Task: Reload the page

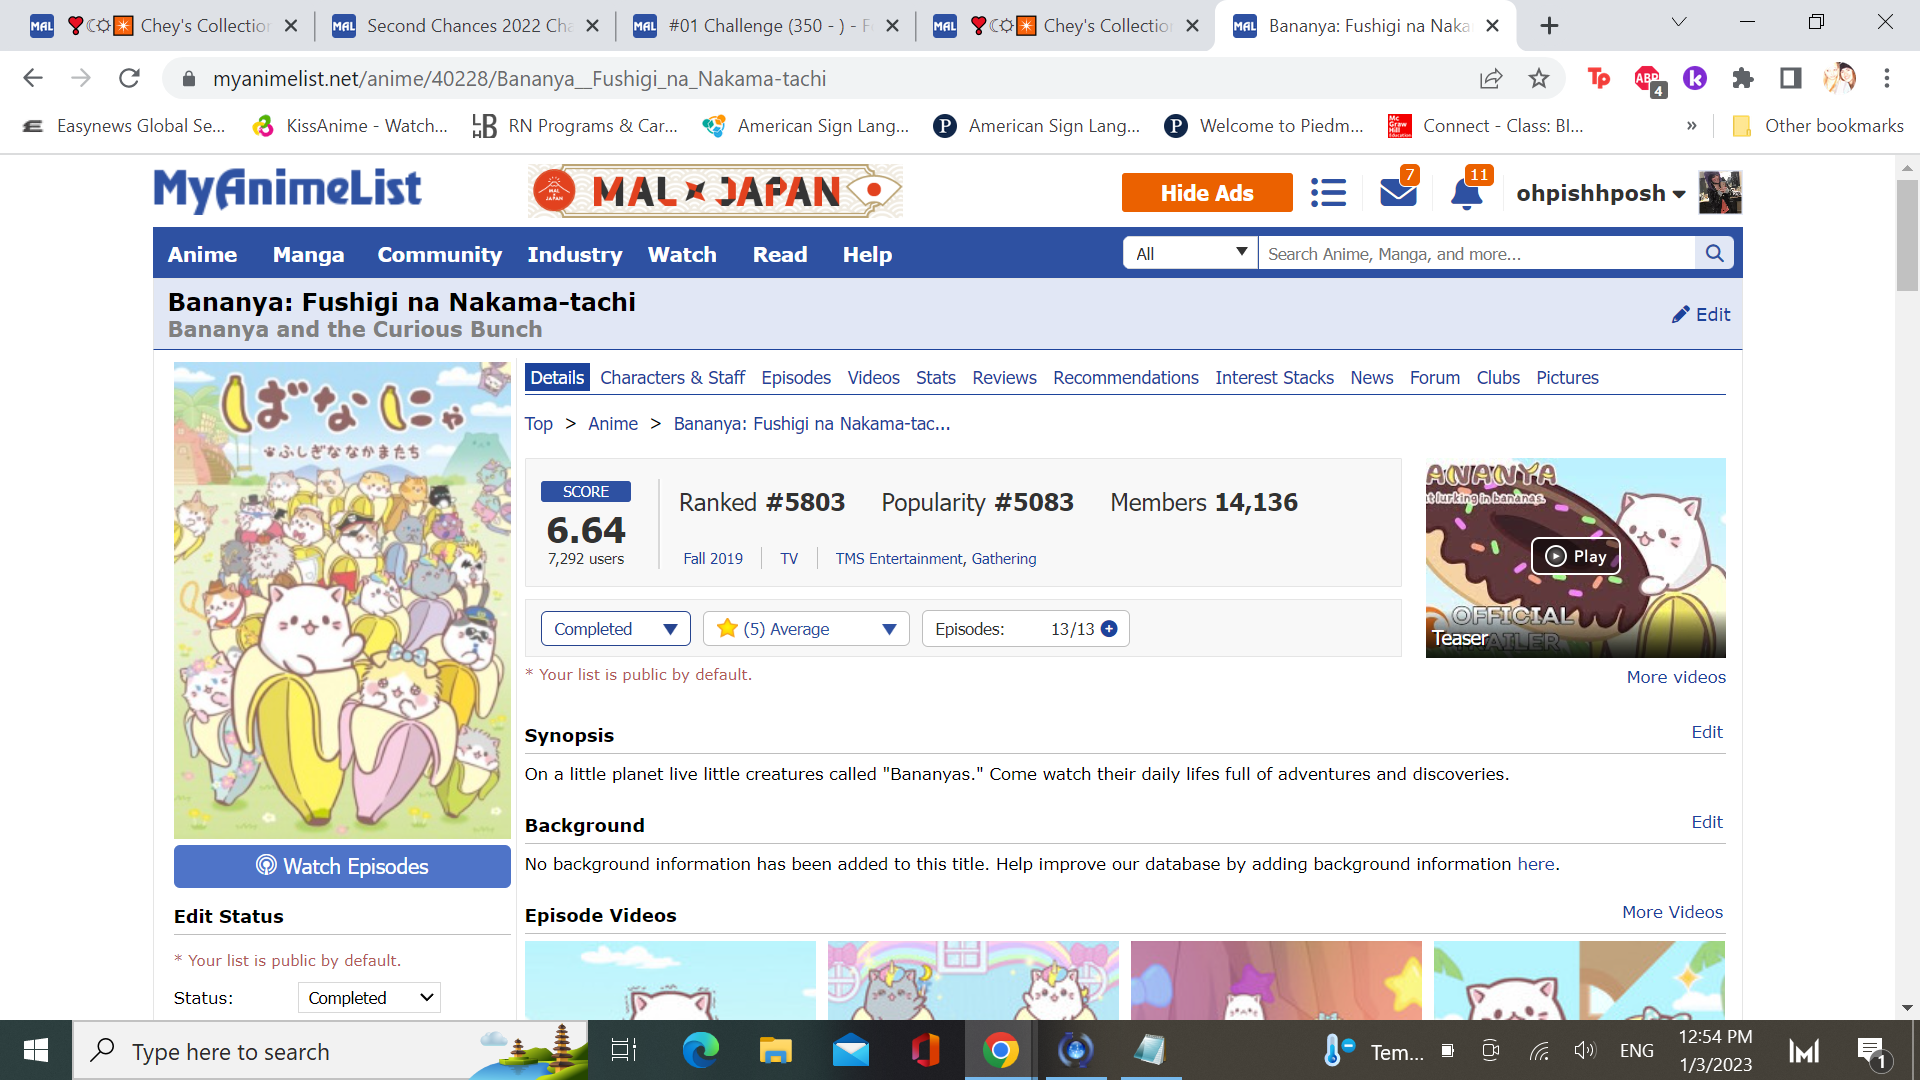Action: (129, 78)
